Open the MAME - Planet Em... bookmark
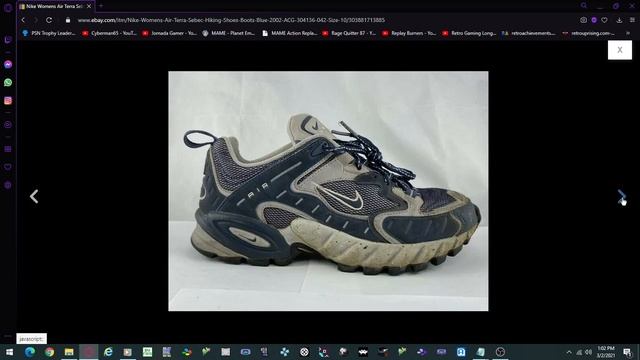The height and width of the screenshot is (360, 640). coord(229,33)
